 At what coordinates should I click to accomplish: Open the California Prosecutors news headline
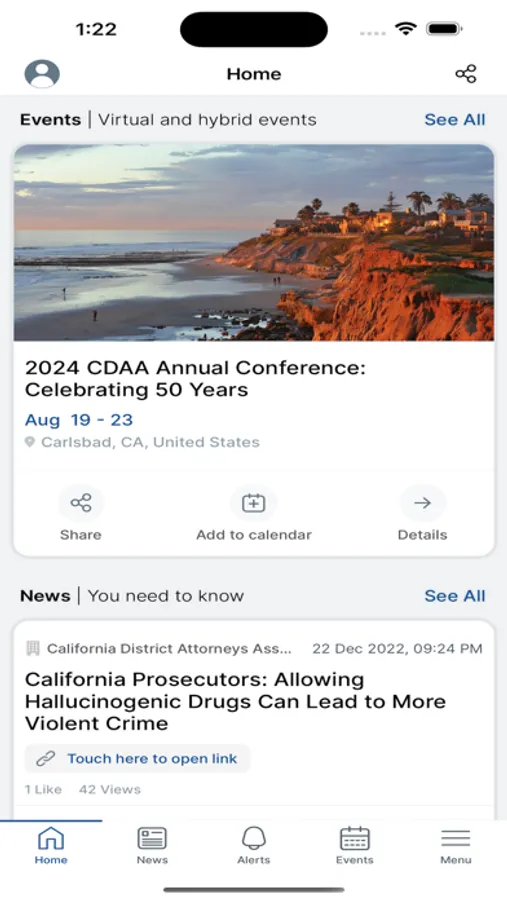[x=235, y=701]
